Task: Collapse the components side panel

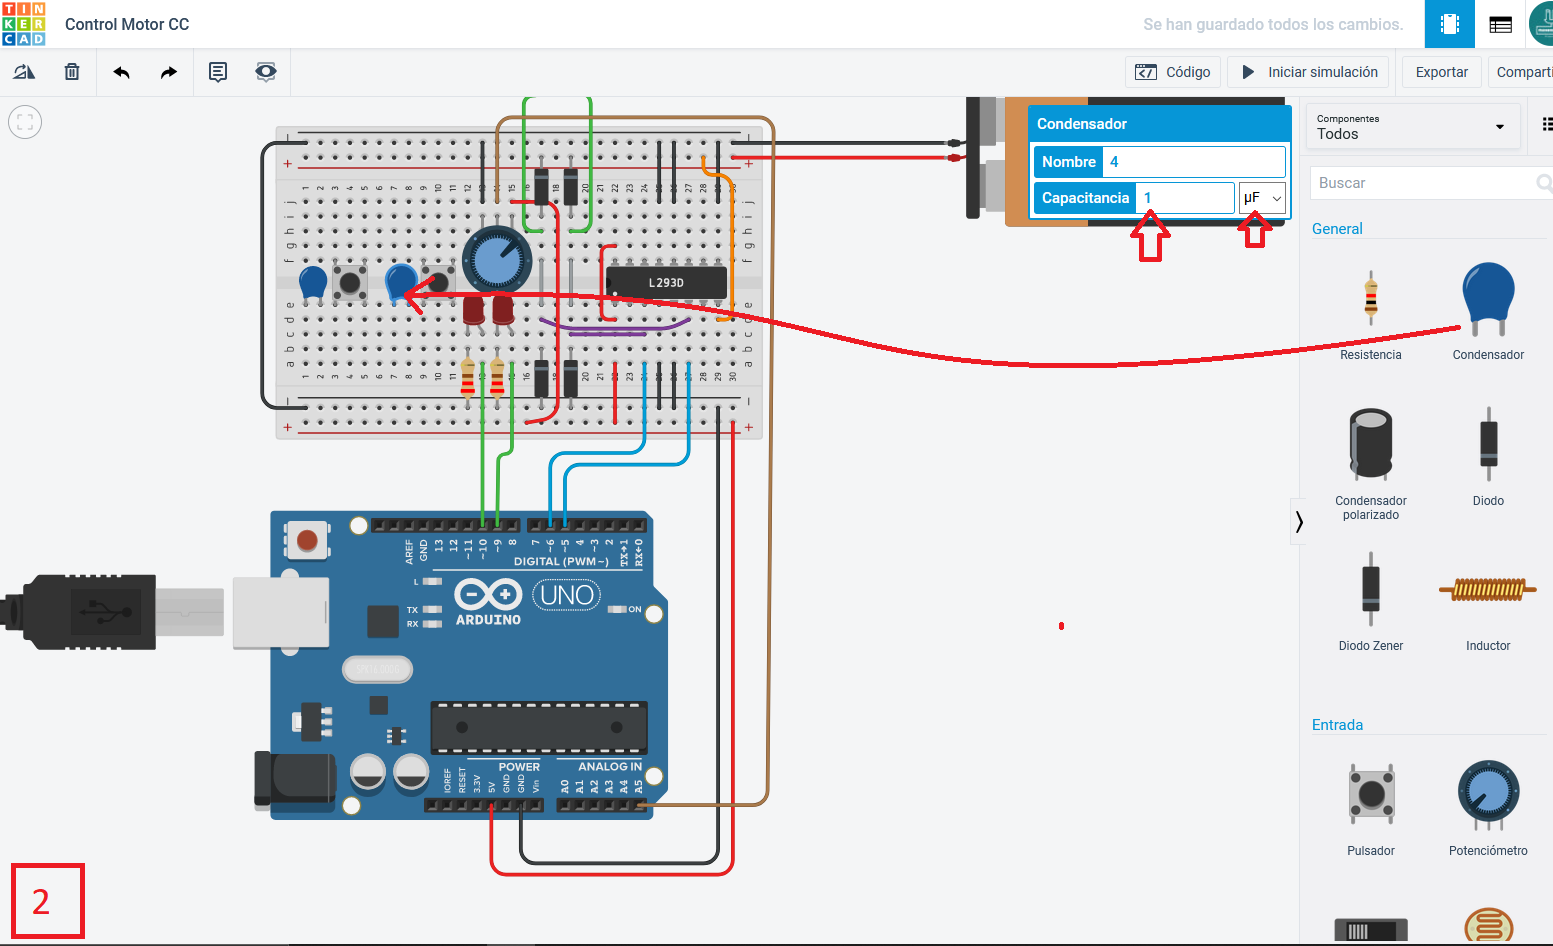Action: click(x=1298, y=521)
